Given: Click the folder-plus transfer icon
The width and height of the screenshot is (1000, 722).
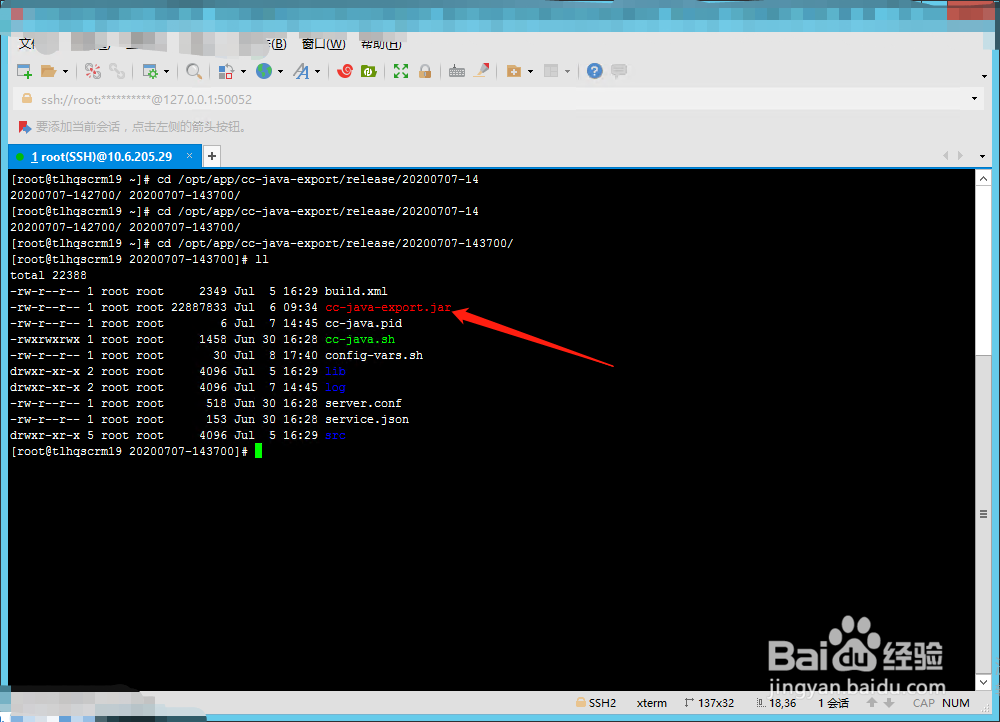Looking at the screenshot, I should tap(513, 71).
